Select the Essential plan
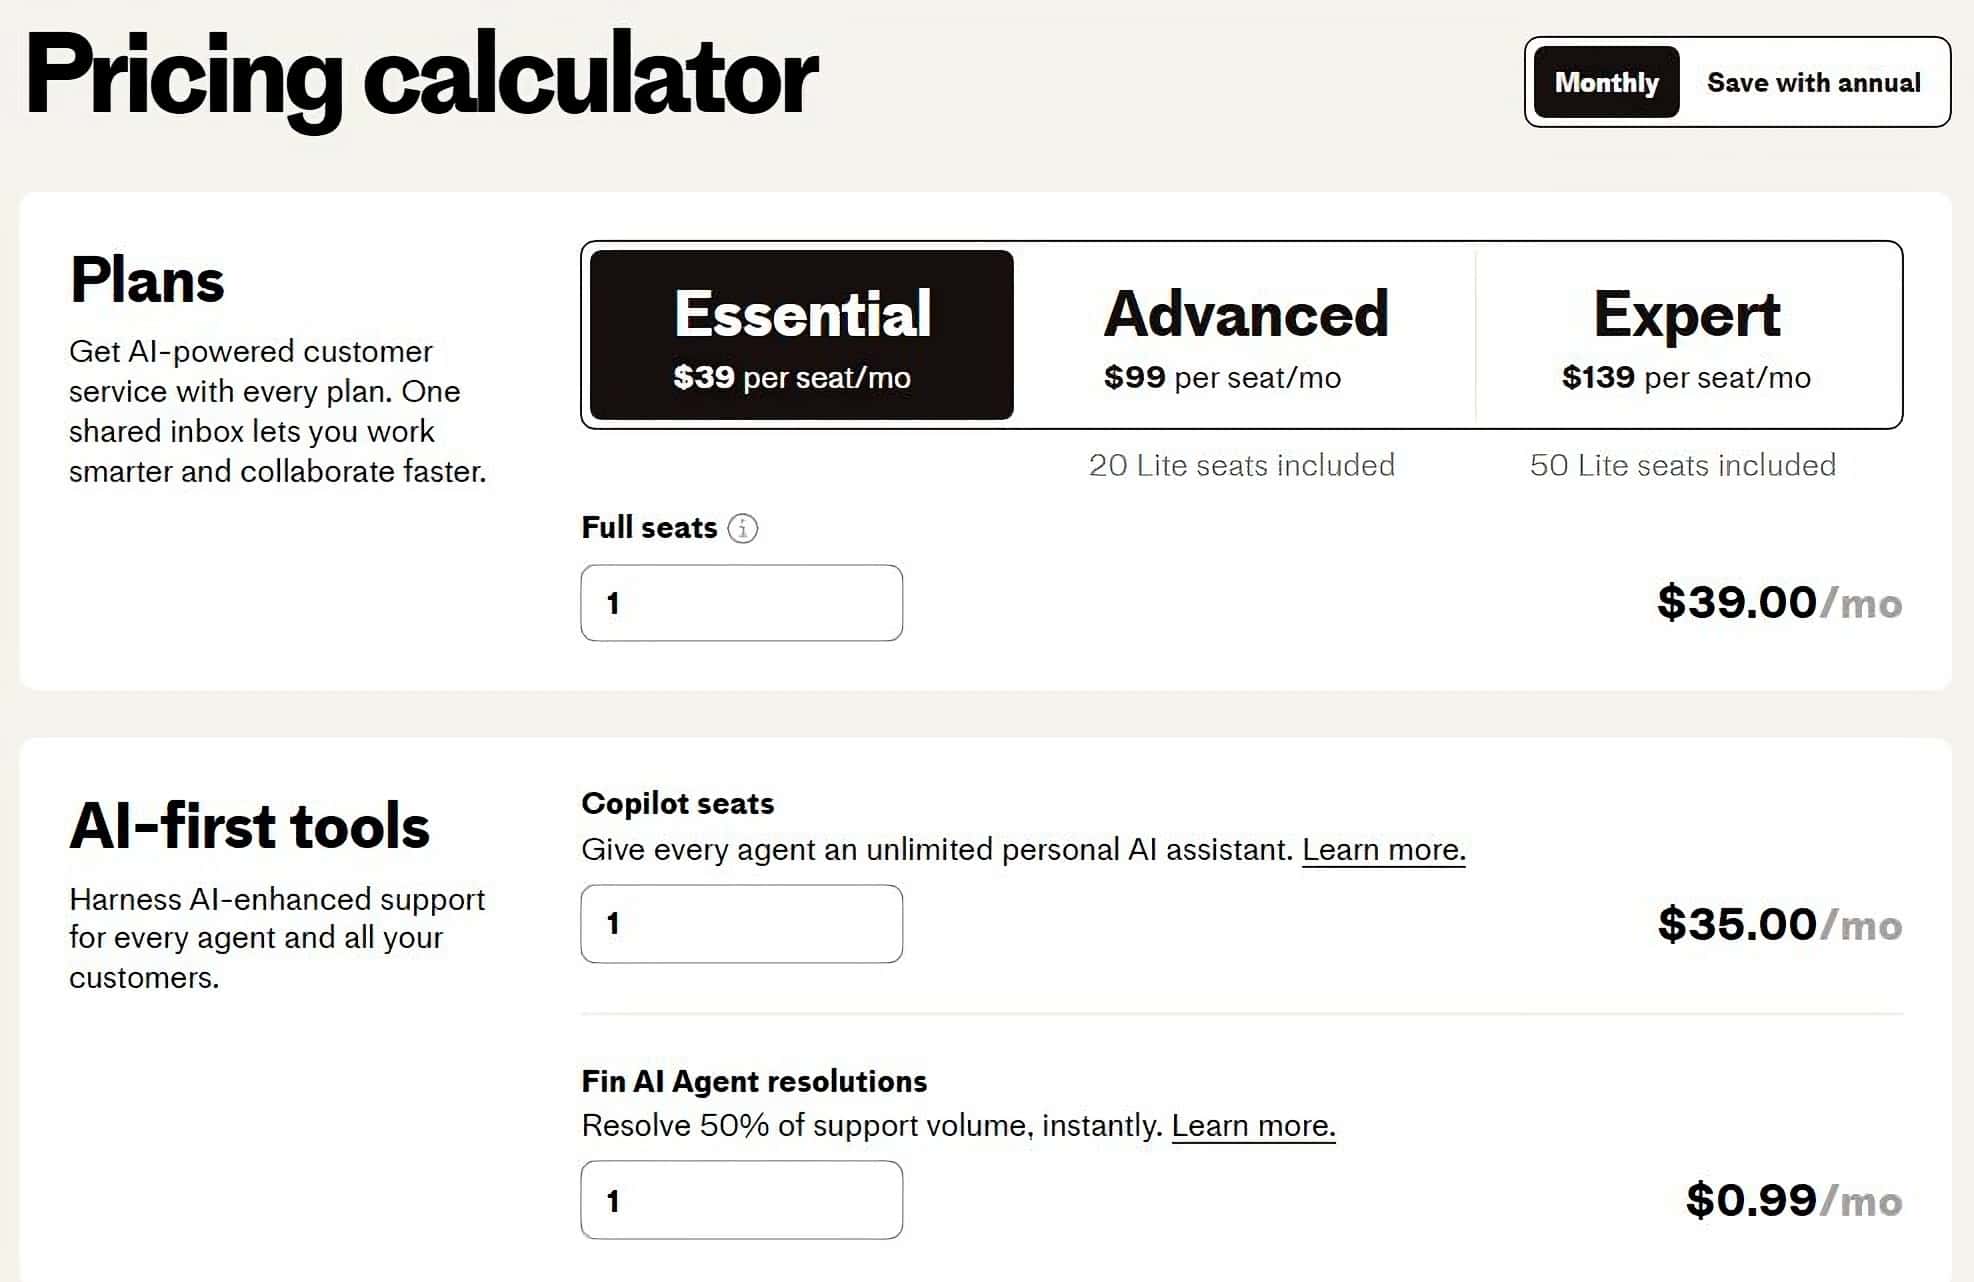 click(802, 335)
